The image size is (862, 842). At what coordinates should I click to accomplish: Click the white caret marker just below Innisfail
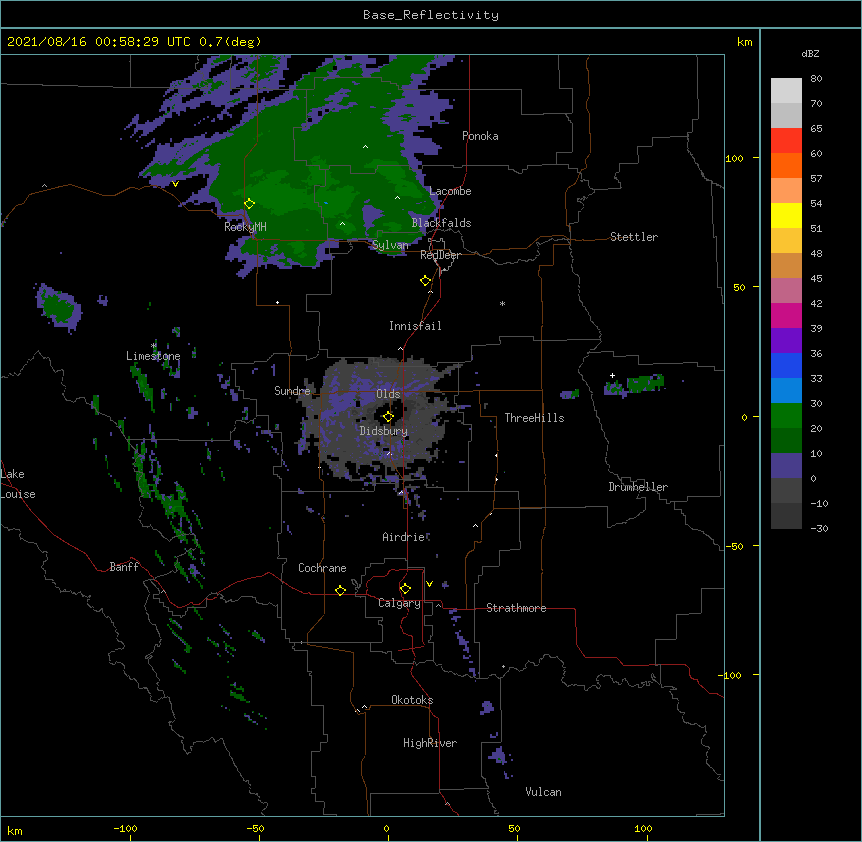pos(400,348)
